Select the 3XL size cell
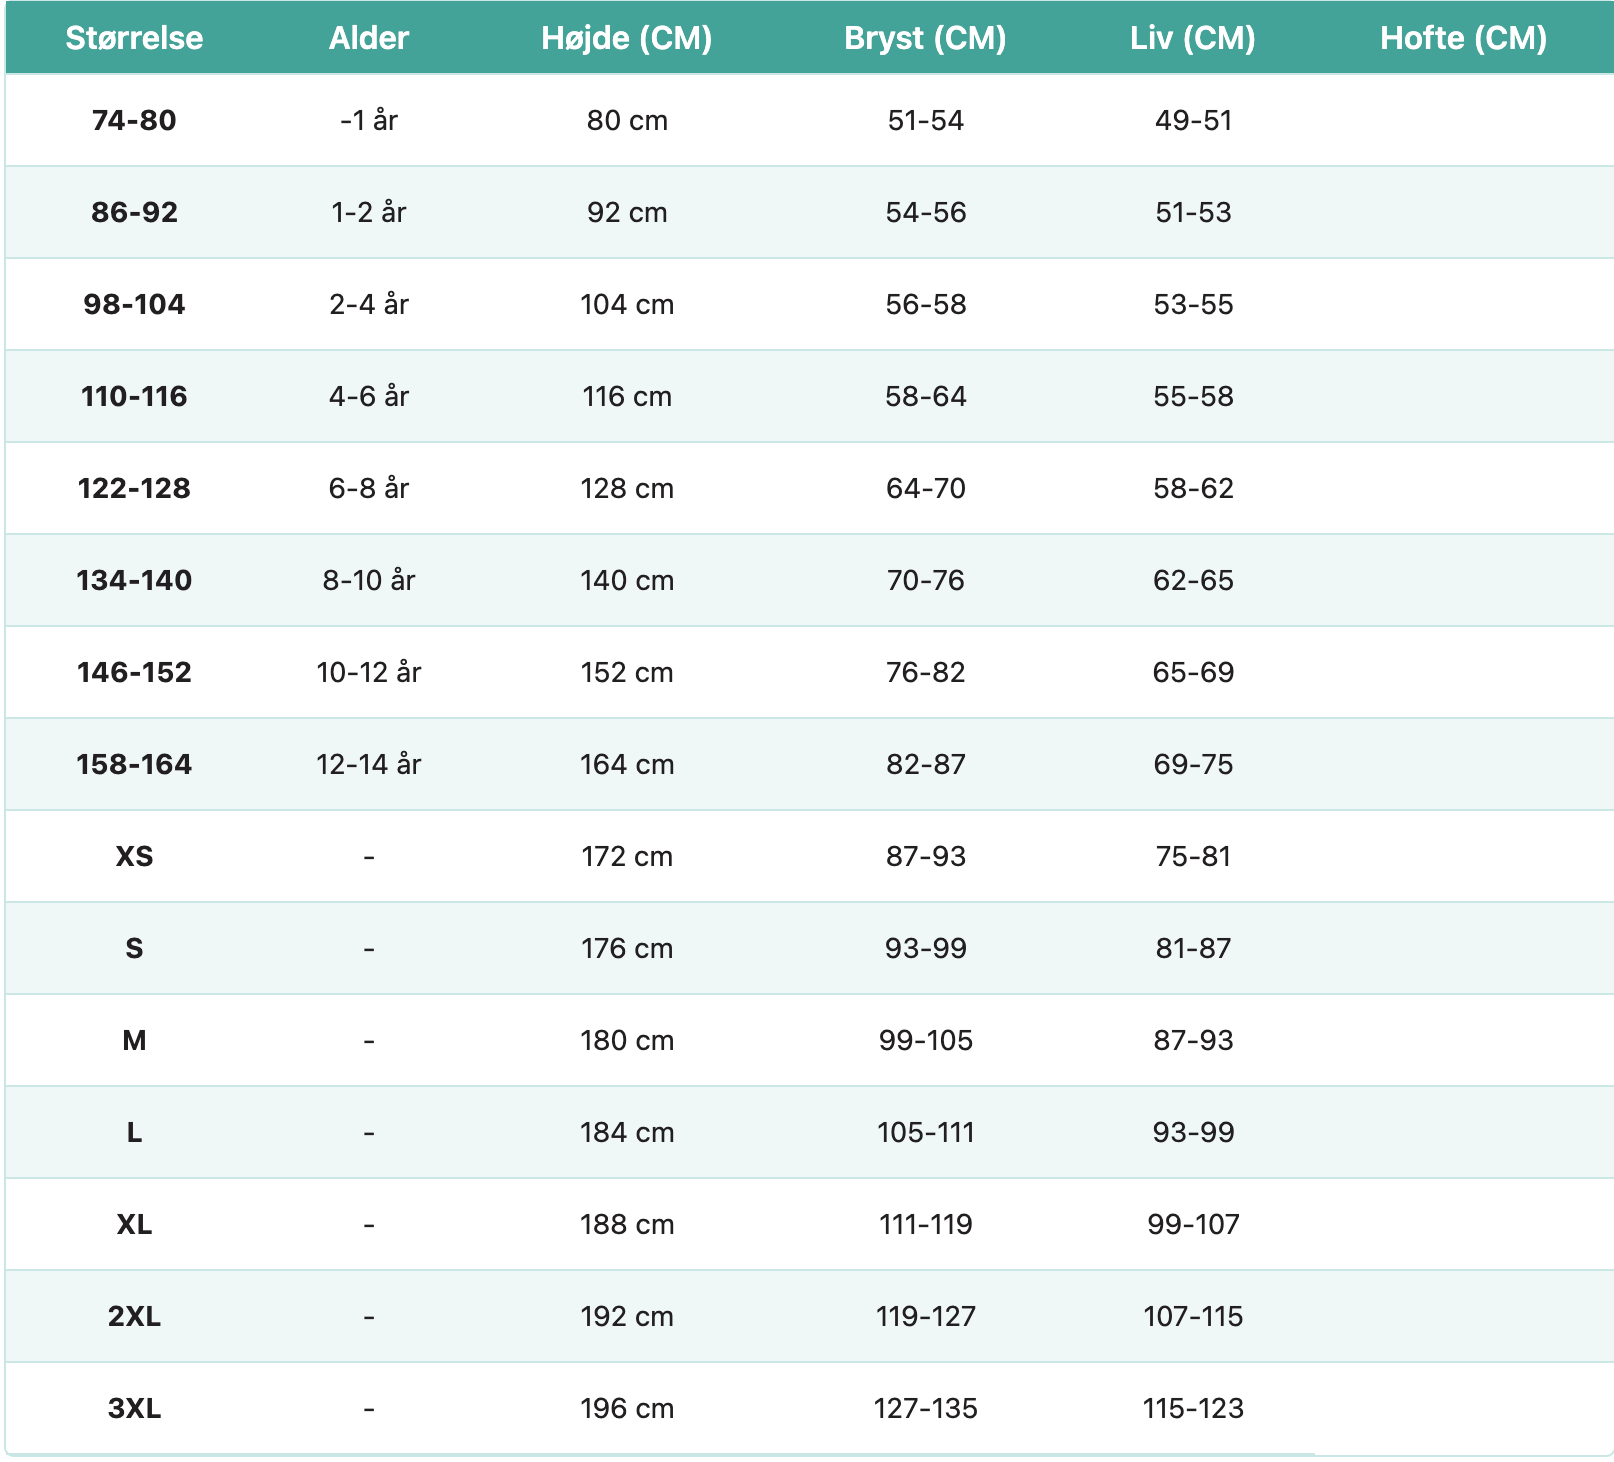 coord(134,1408)
